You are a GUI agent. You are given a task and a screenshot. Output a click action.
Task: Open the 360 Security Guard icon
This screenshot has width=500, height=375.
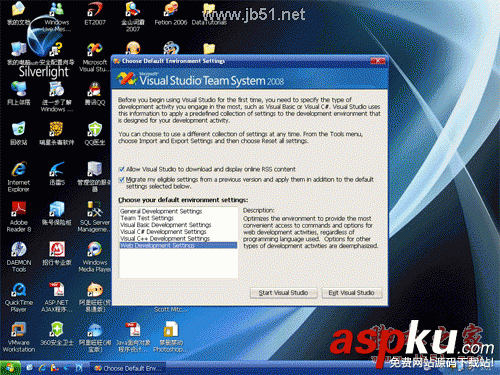tap(57, 333)
